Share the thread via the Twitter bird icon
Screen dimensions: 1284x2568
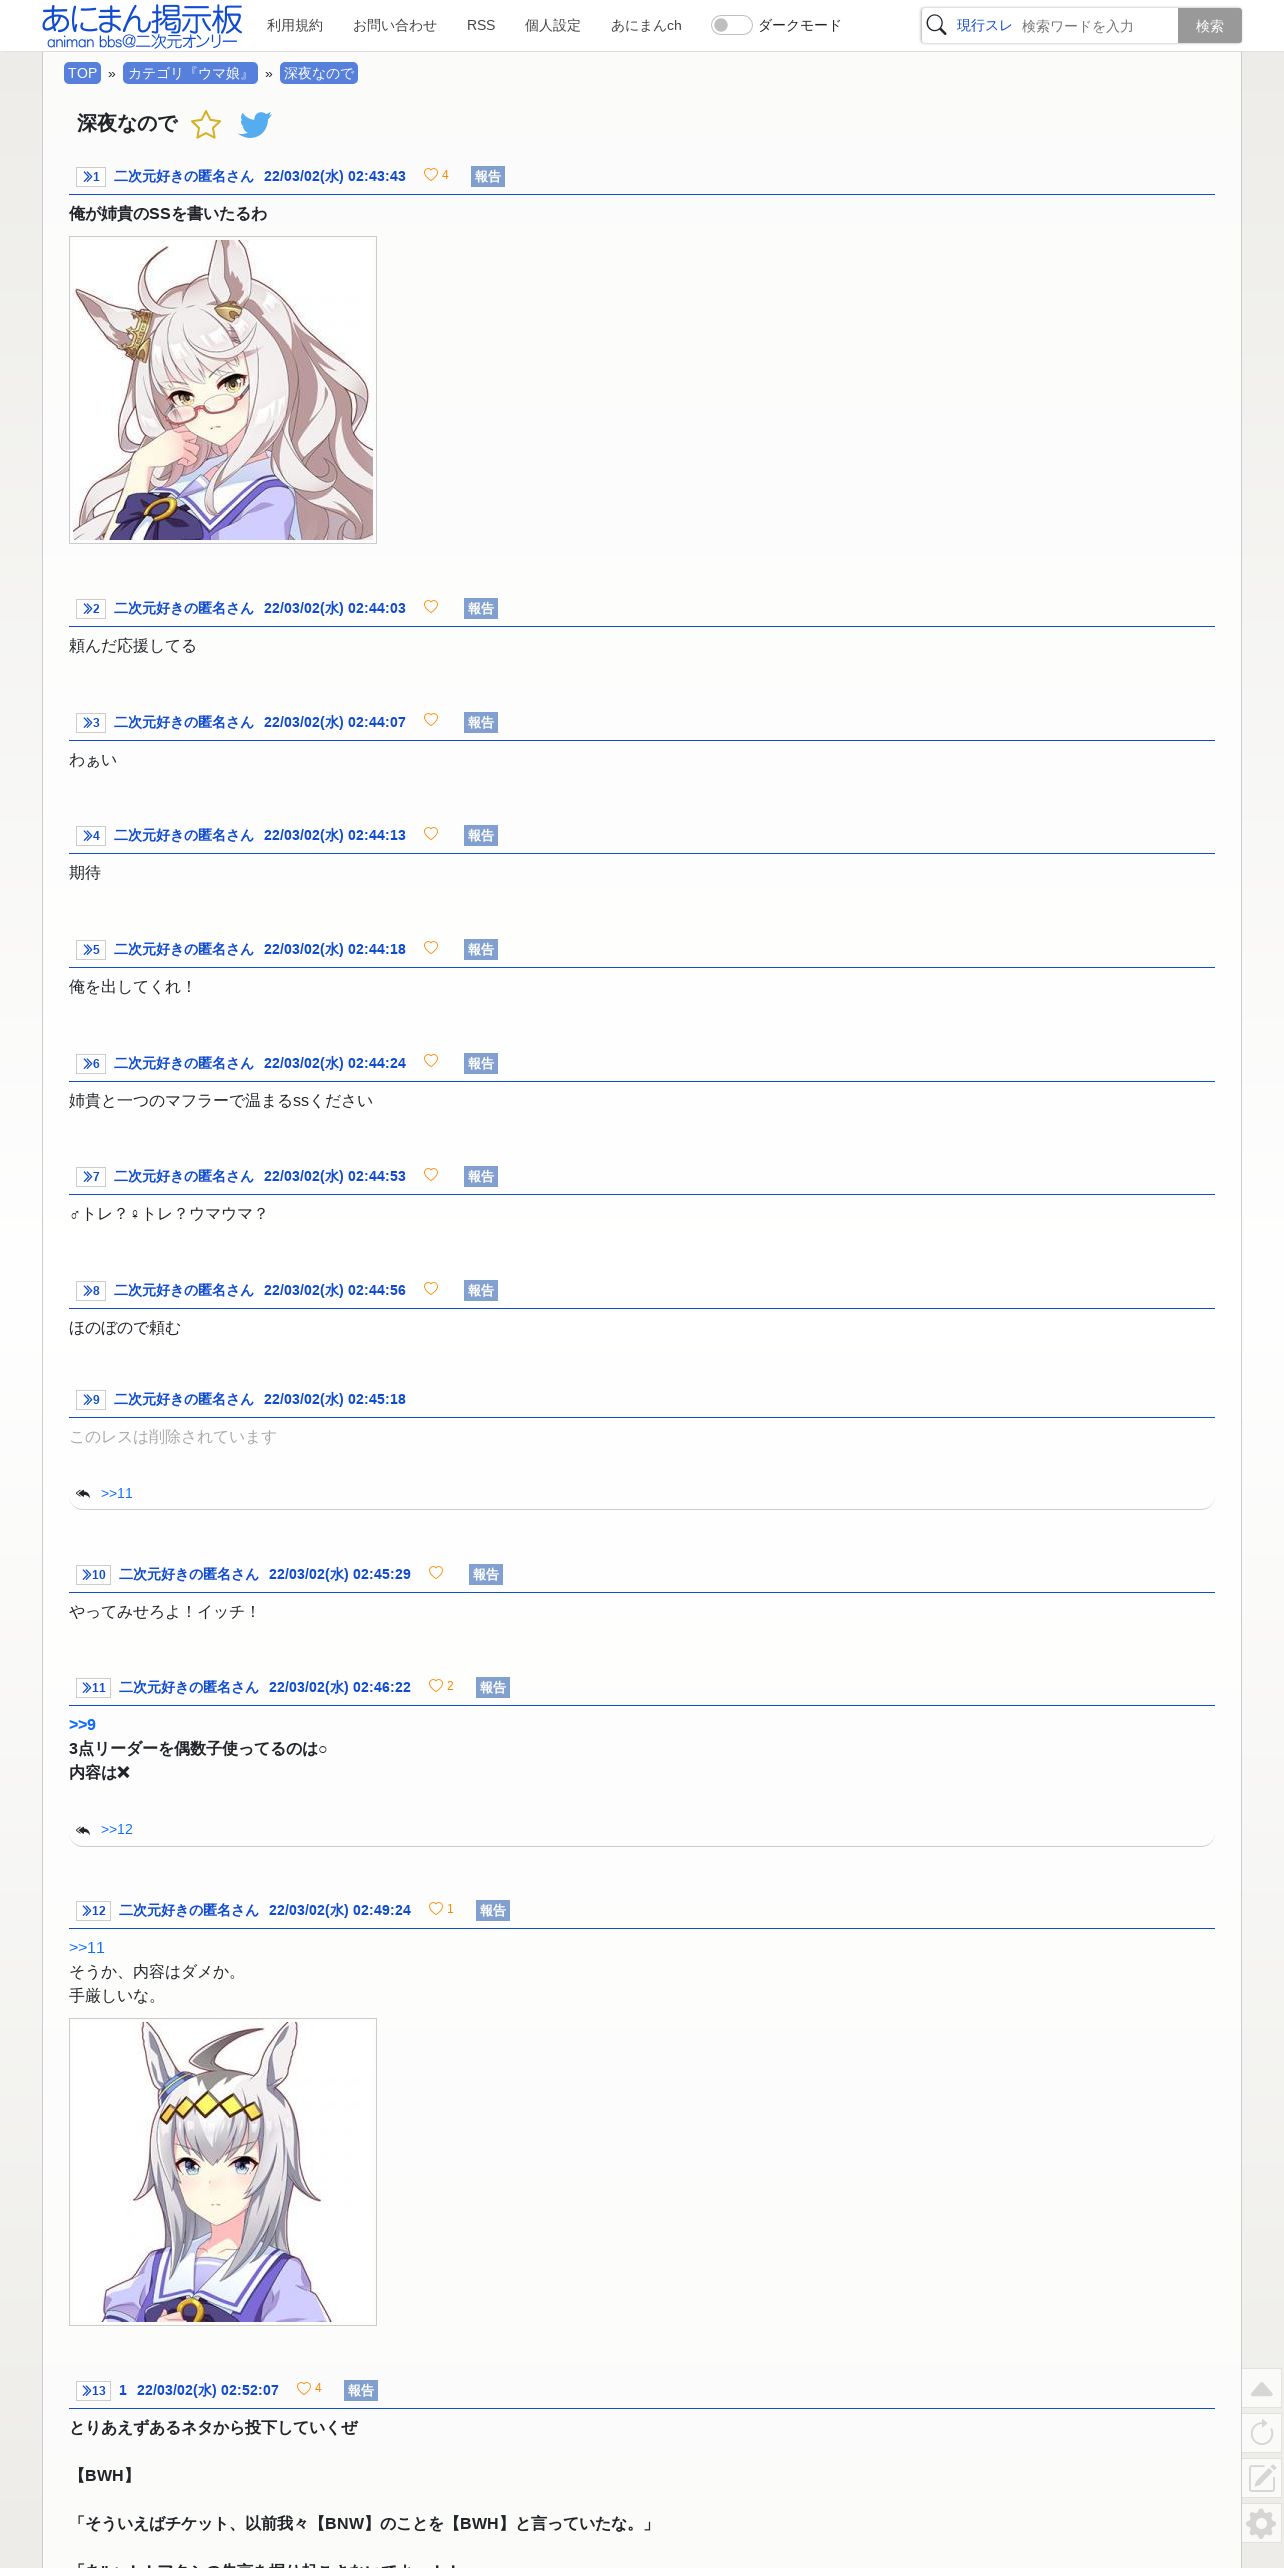tap(256, 125)
